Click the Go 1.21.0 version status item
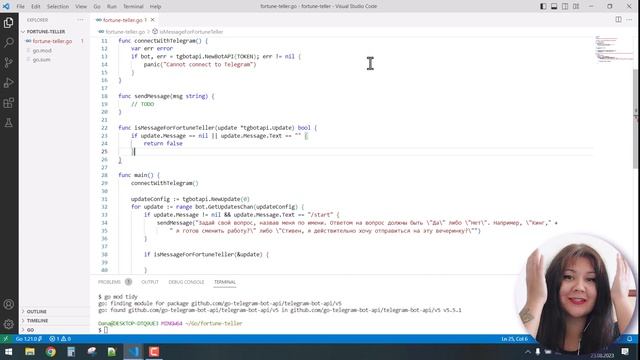This screenshot has width=640, height=360. [29, 339]
